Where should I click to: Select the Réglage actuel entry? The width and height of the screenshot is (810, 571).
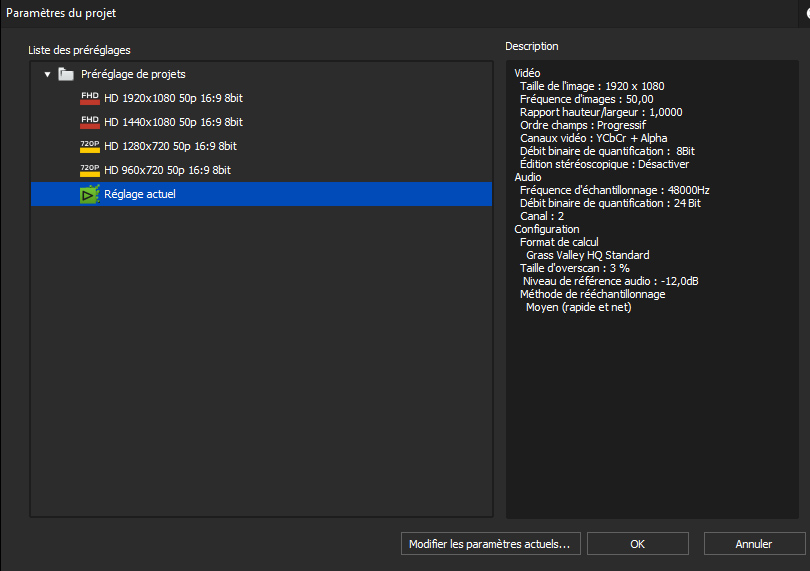pos(261,194)
